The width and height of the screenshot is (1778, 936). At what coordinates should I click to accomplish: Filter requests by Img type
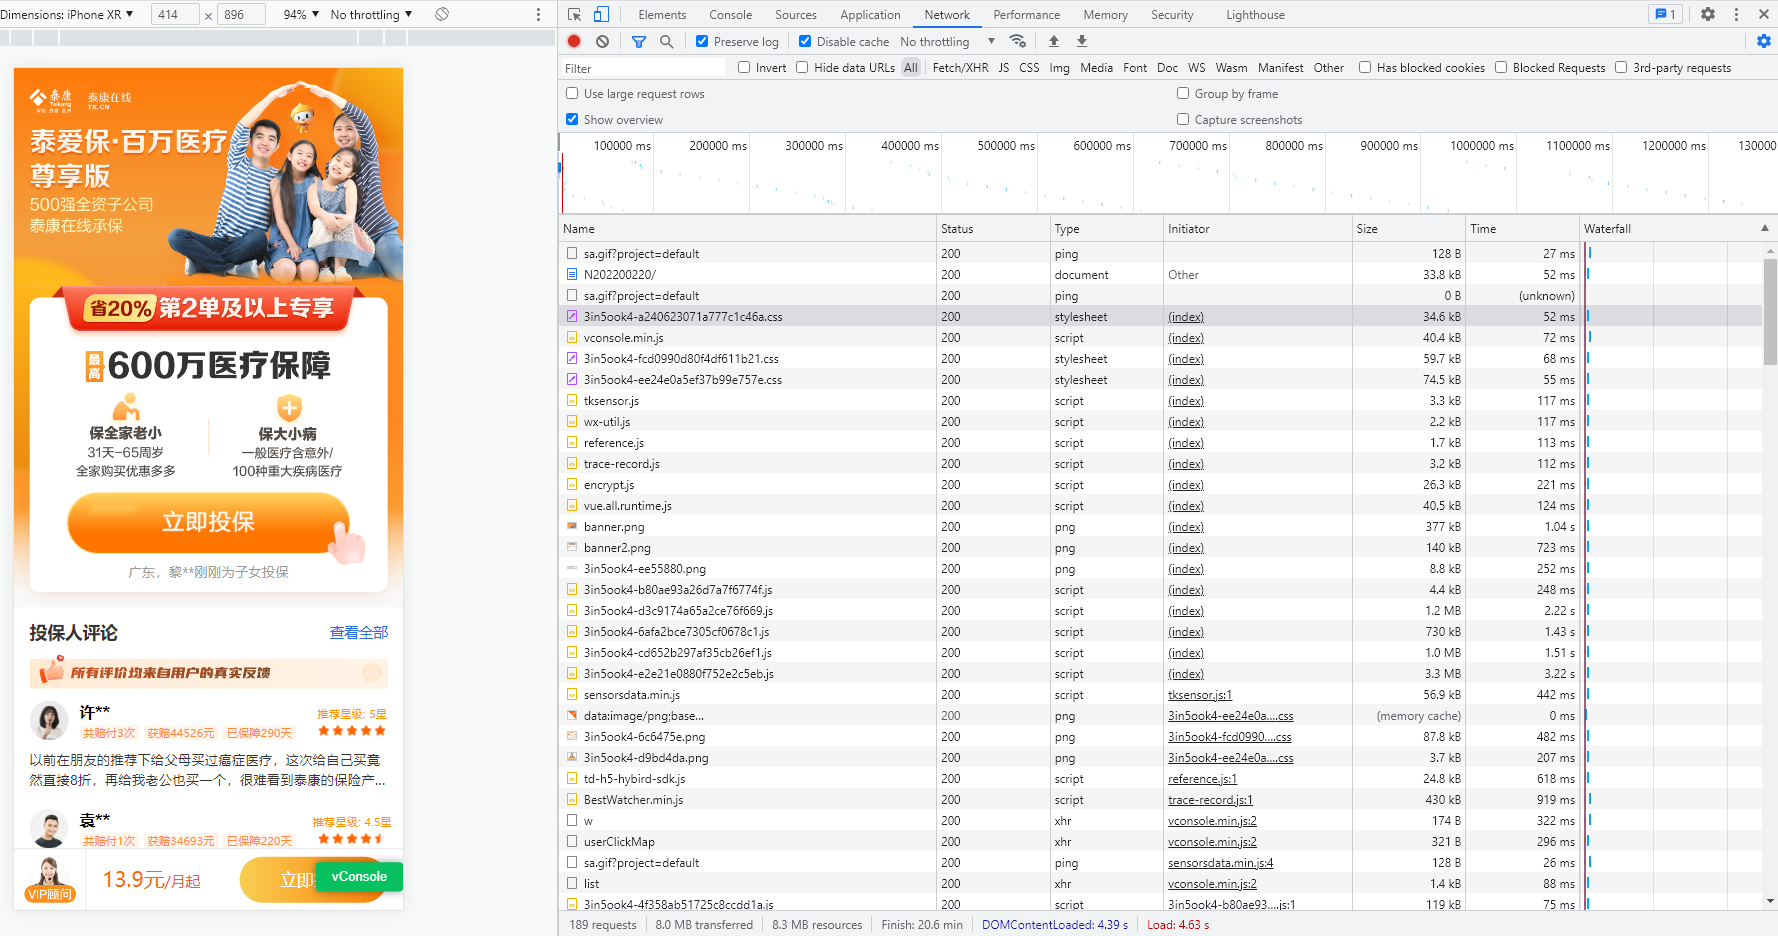click(1059, 67)
